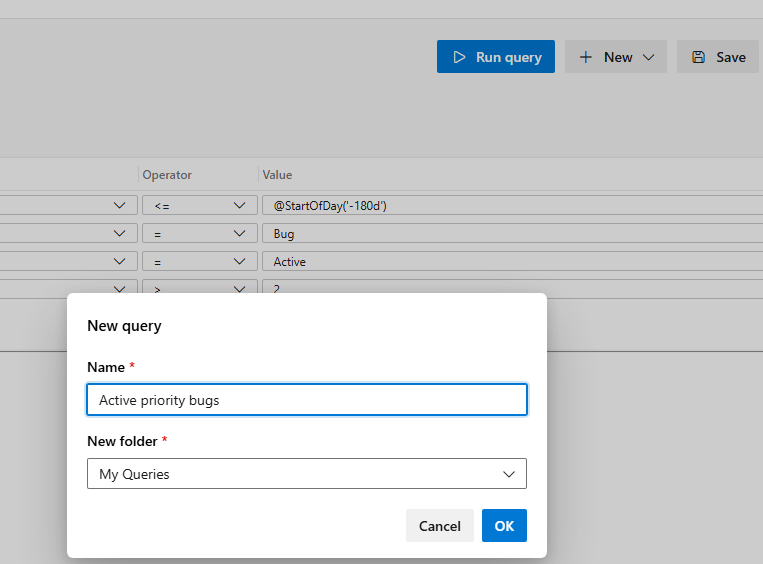Image resolution: width=763 pixels, height=564 pixels.
Task: Open the New dropdown button
Action: [616, 57]
